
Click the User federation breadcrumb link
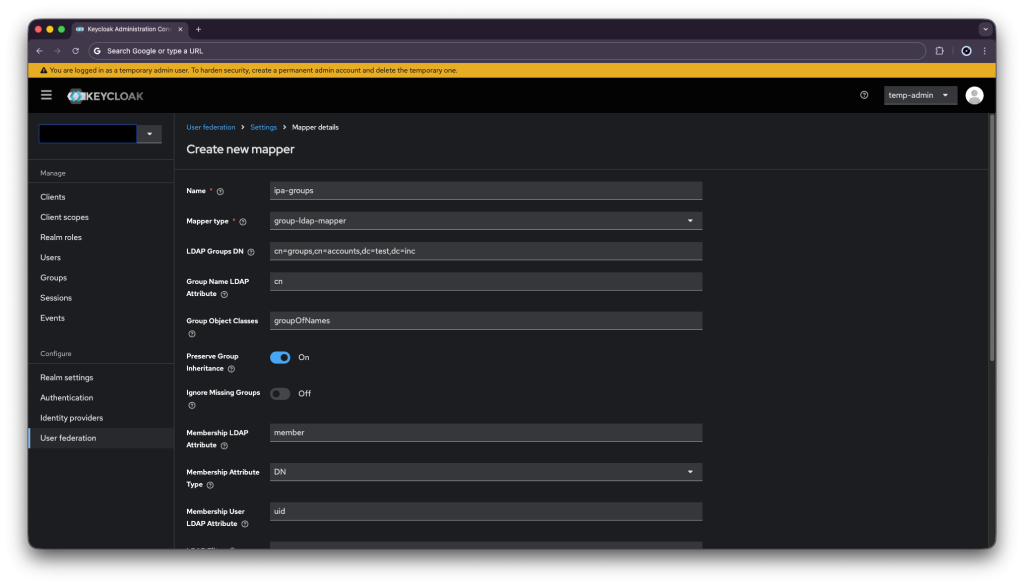tap(211, 128)
